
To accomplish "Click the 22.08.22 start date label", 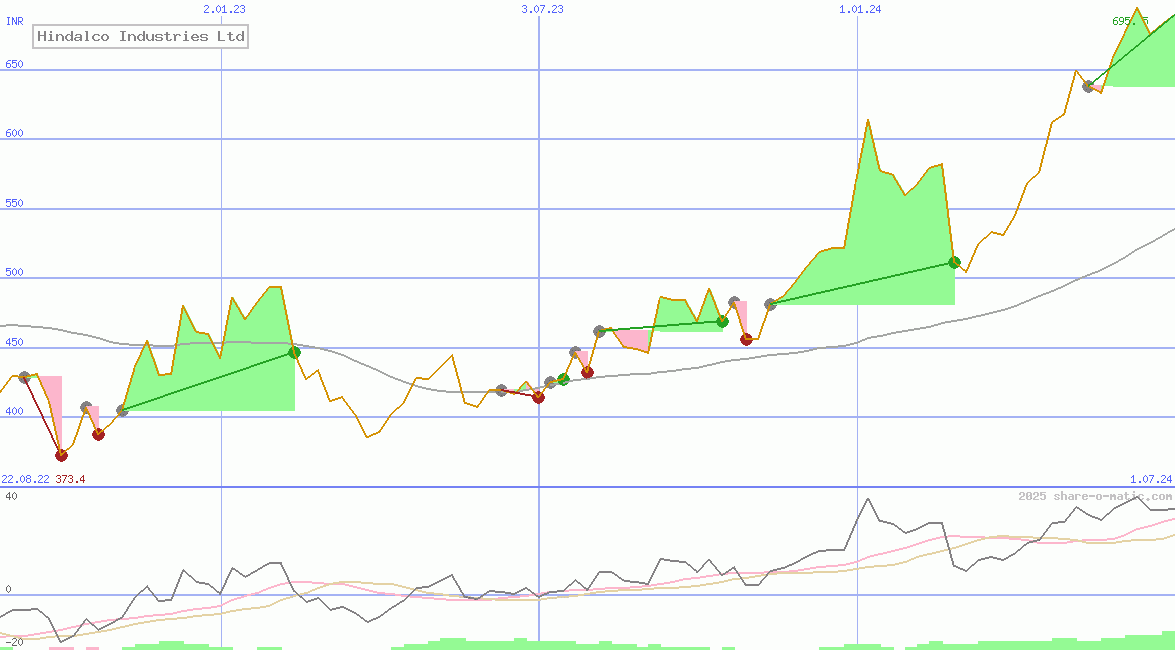I will point(25,479).
